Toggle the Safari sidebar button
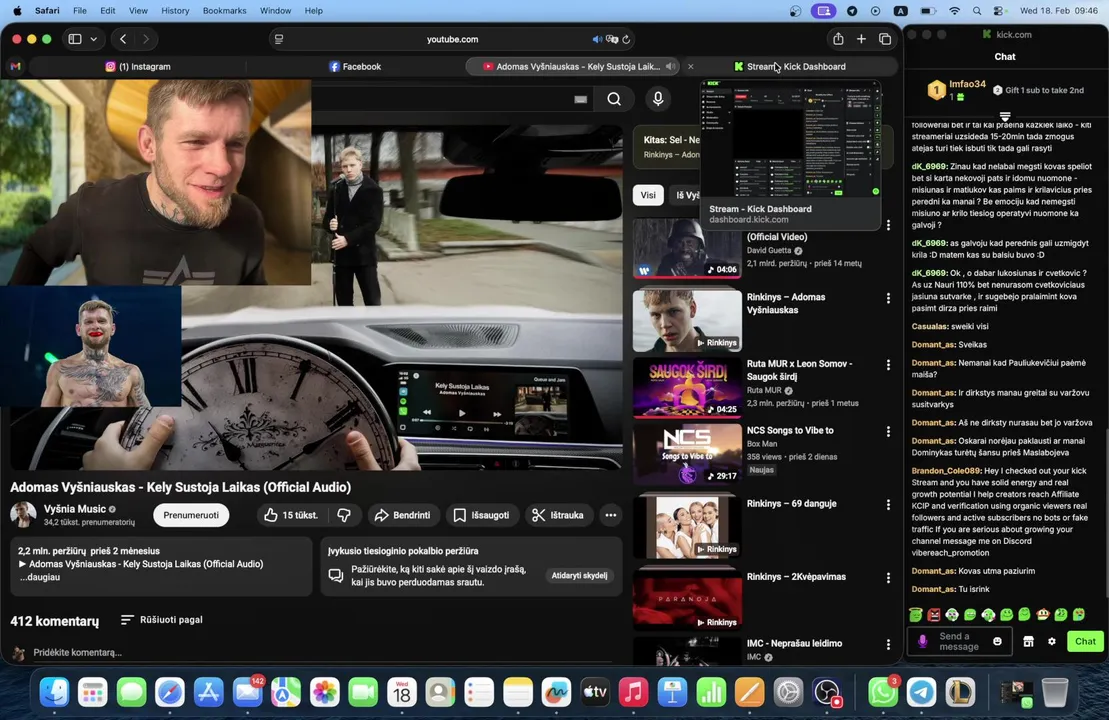Screen dimensions: 1109x720 pos(75,39)
